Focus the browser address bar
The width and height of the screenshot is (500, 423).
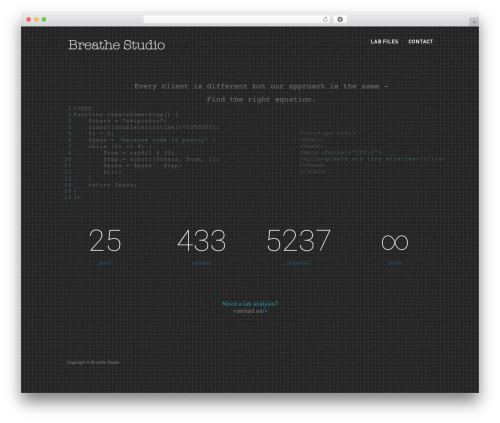237,19
